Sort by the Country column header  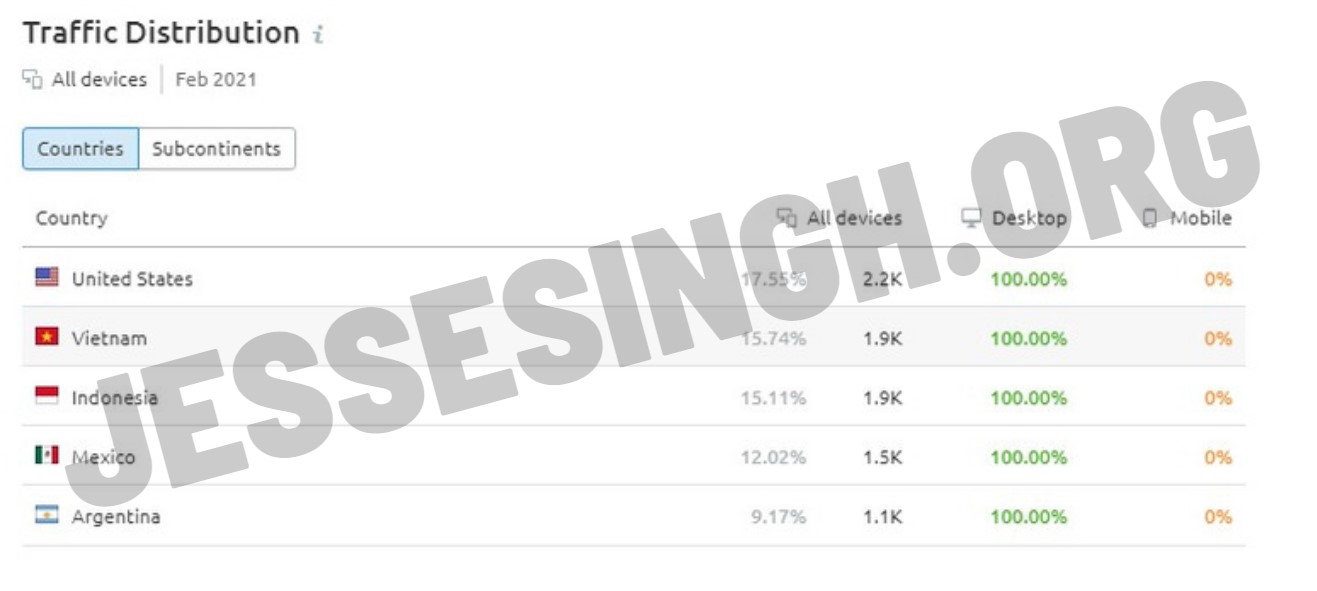coord(71,218)
